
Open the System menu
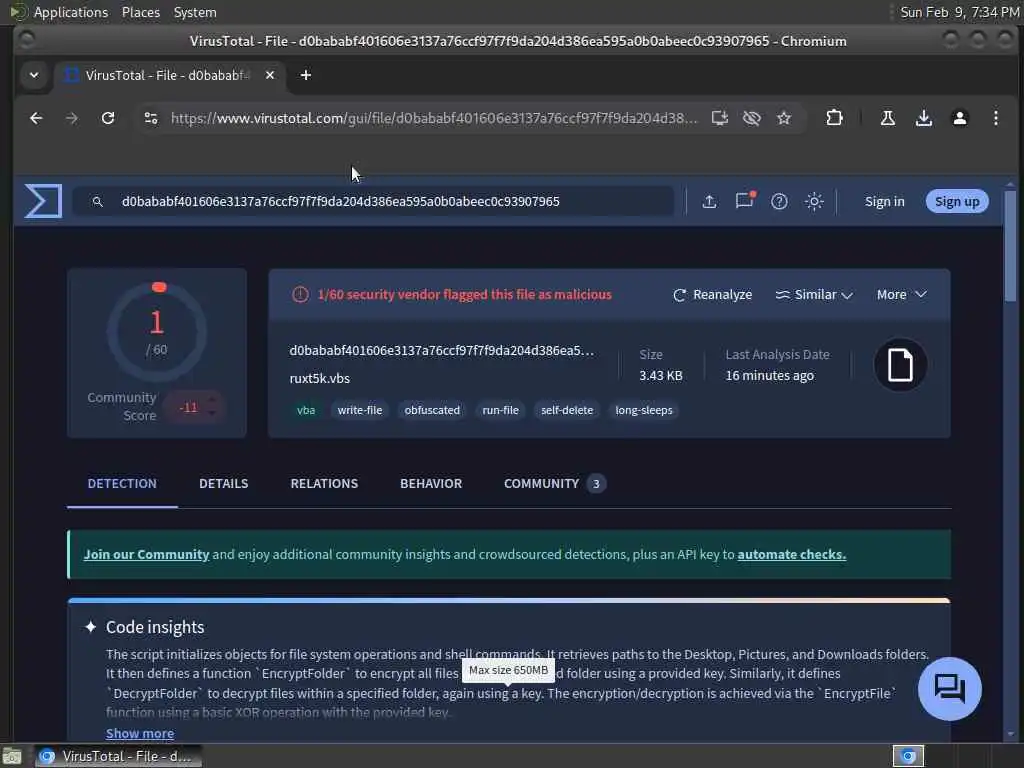coord(195,12)
